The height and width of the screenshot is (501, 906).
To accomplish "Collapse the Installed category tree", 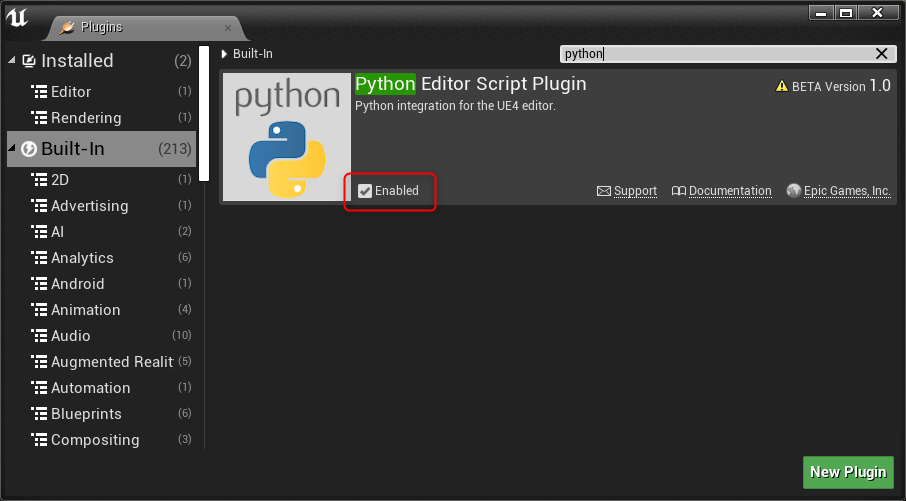I will point(12,60).
